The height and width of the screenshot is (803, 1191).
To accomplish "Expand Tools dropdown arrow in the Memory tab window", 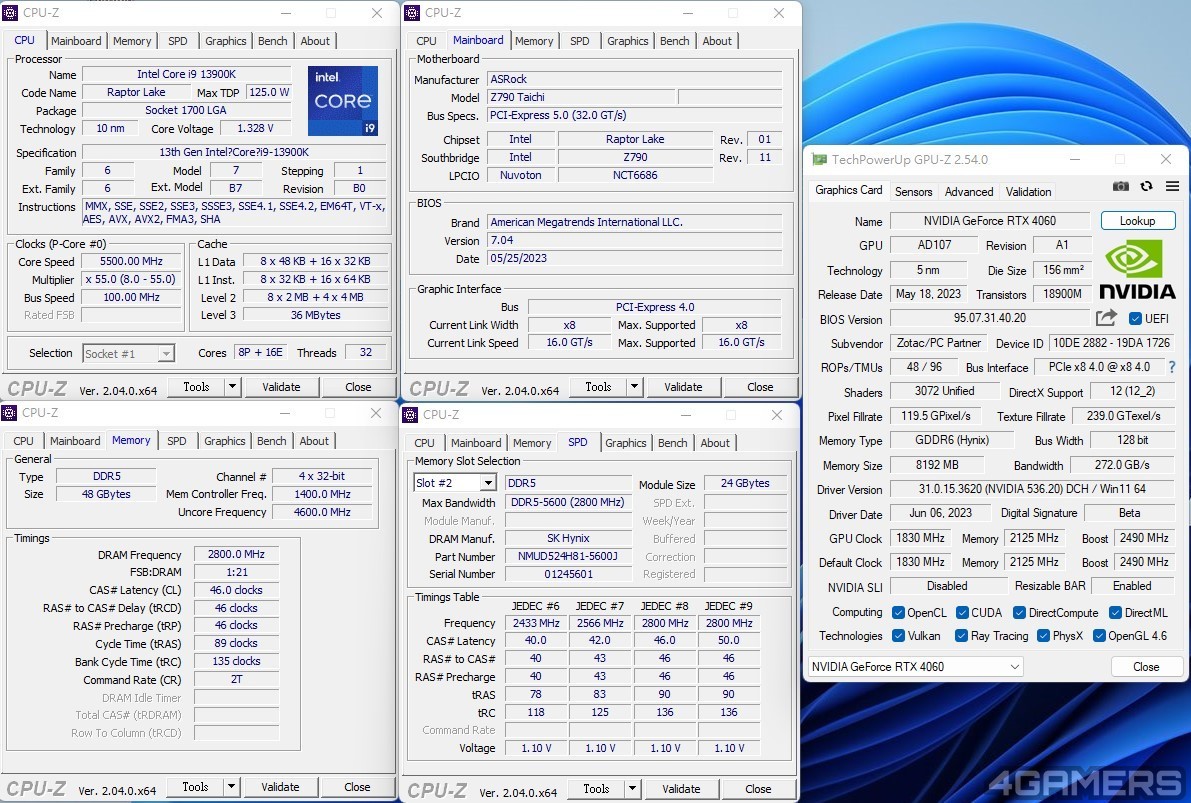I will pyautogui.click(x=232, y=787).
